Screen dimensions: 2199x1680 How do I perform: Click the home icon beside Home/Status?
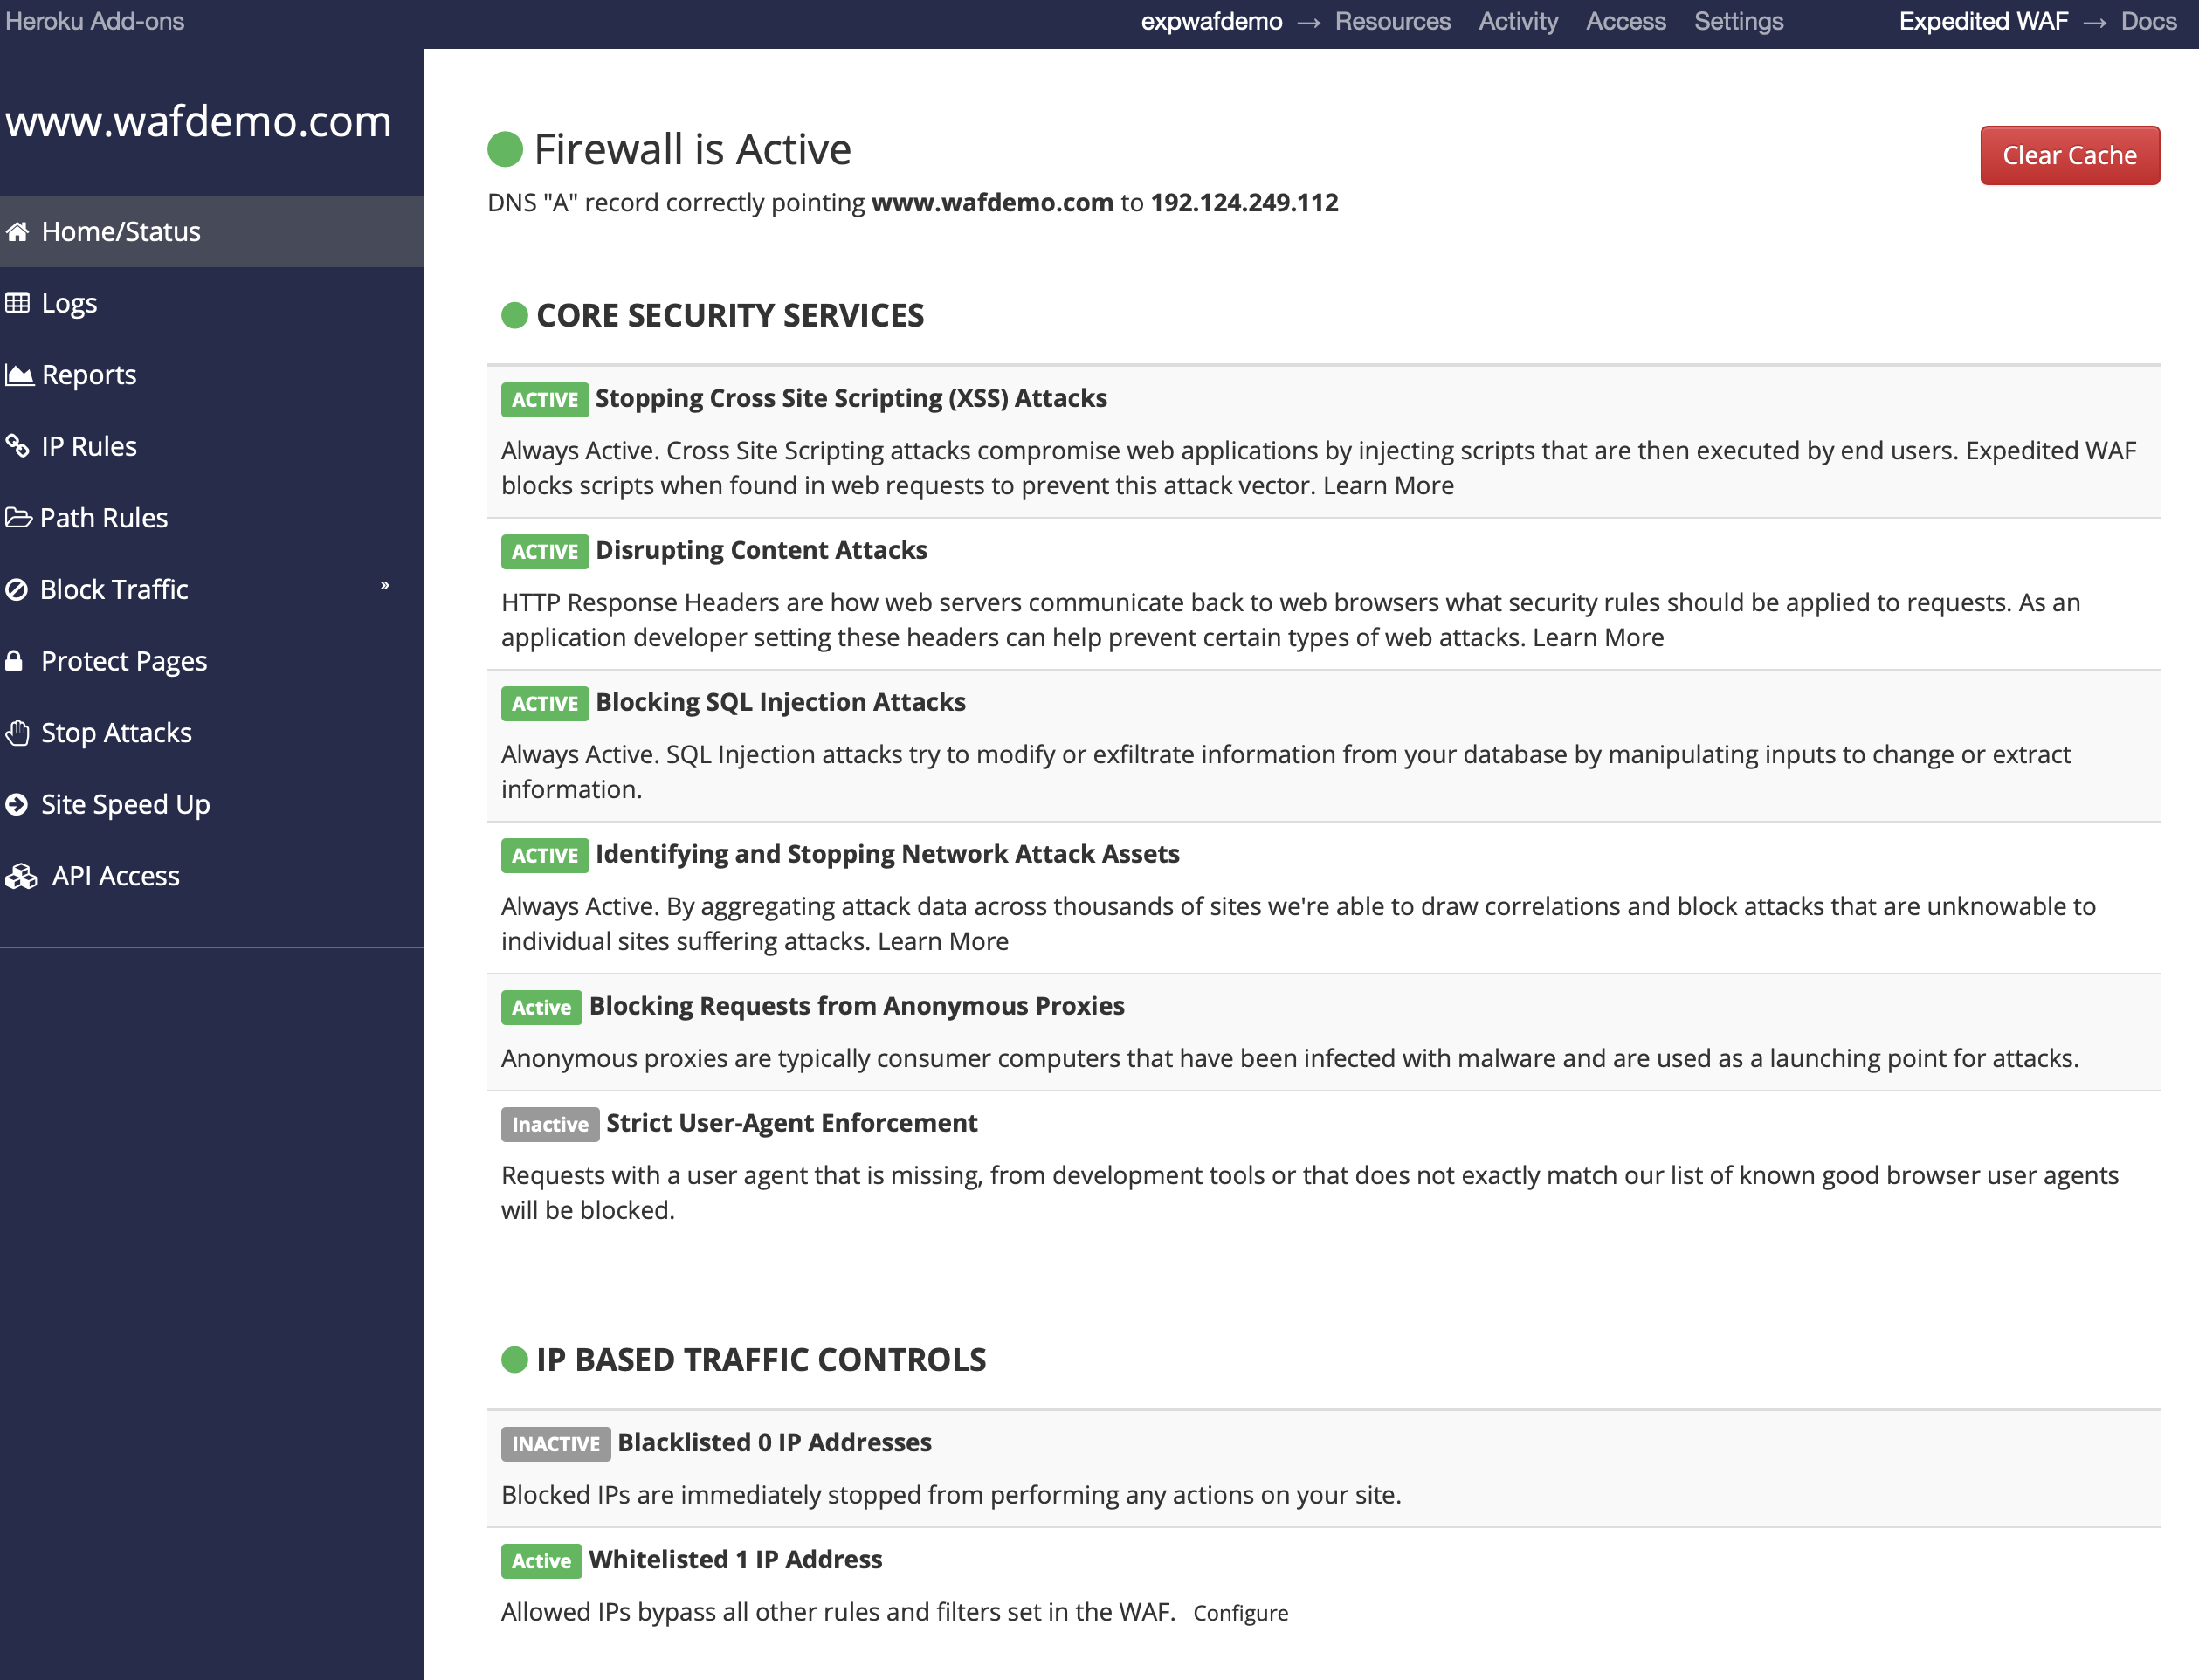tap(17, 232)
